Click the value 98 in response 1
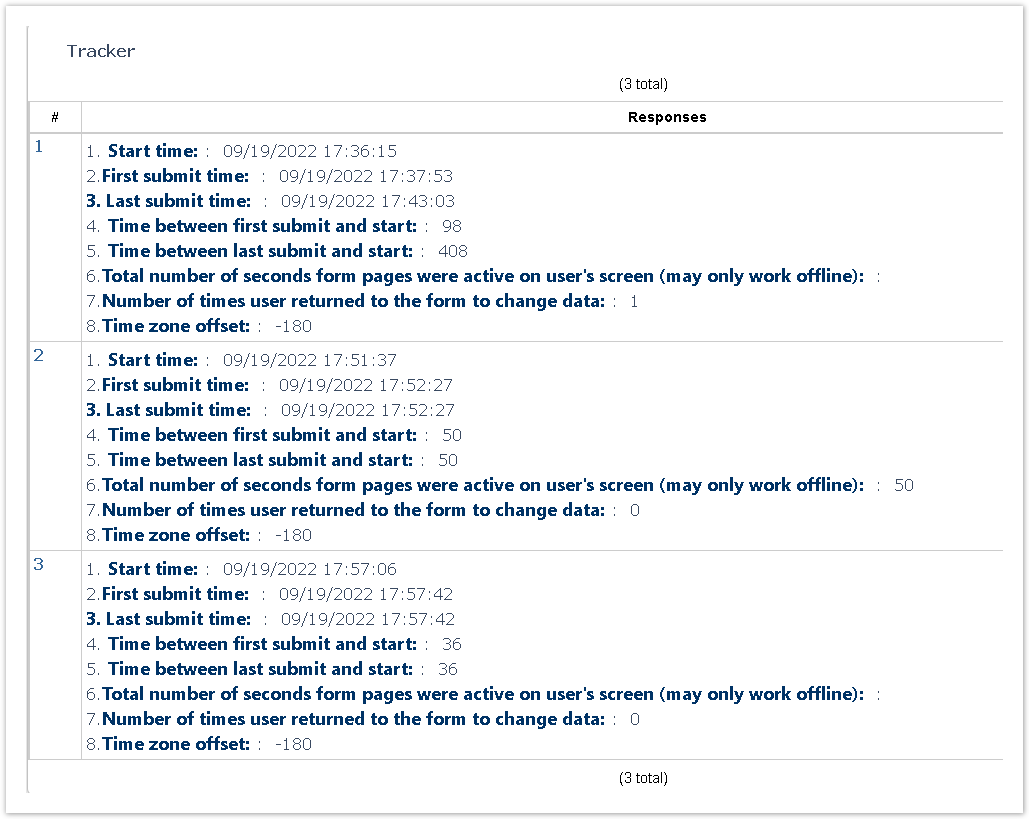Viewport: 1029px width, 819px height. pos(451,226)
